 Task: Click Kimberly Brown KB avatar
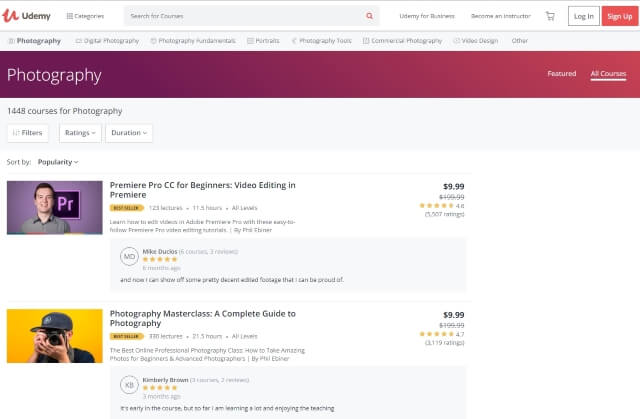point(129,385)
